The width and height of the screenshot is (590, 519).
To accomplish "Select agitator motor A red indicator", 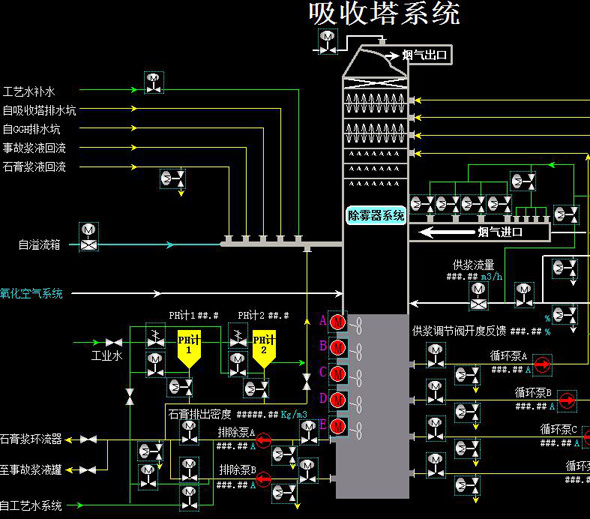I will 338,322.
